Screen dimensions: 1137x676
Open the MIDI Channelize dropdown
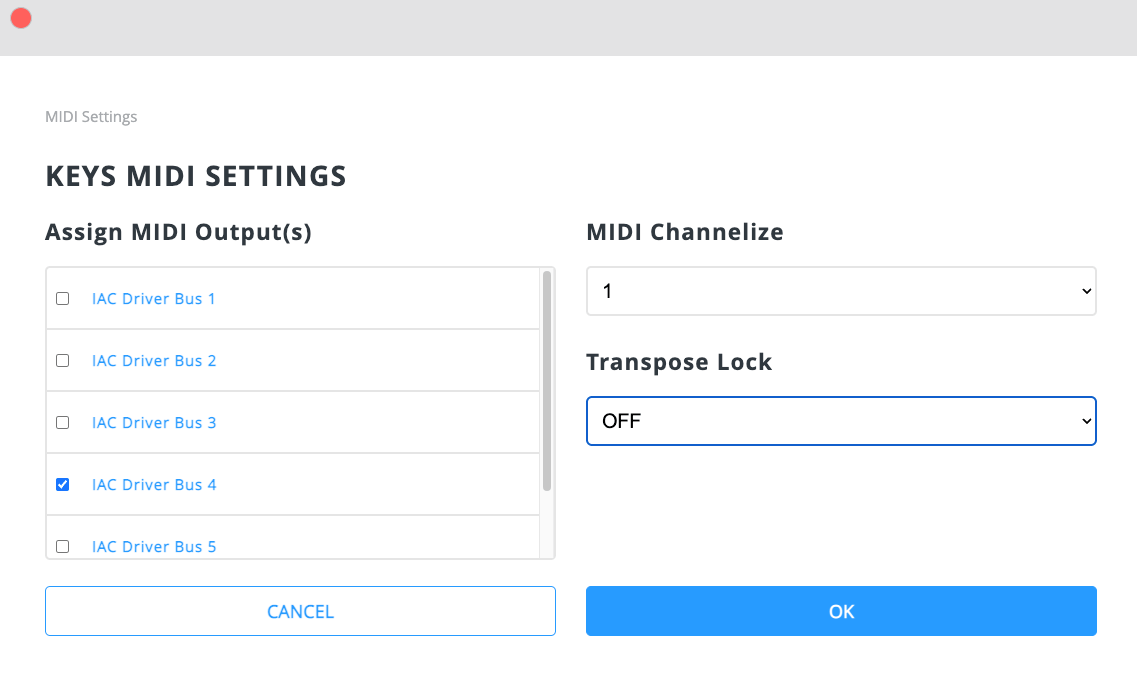841,291
